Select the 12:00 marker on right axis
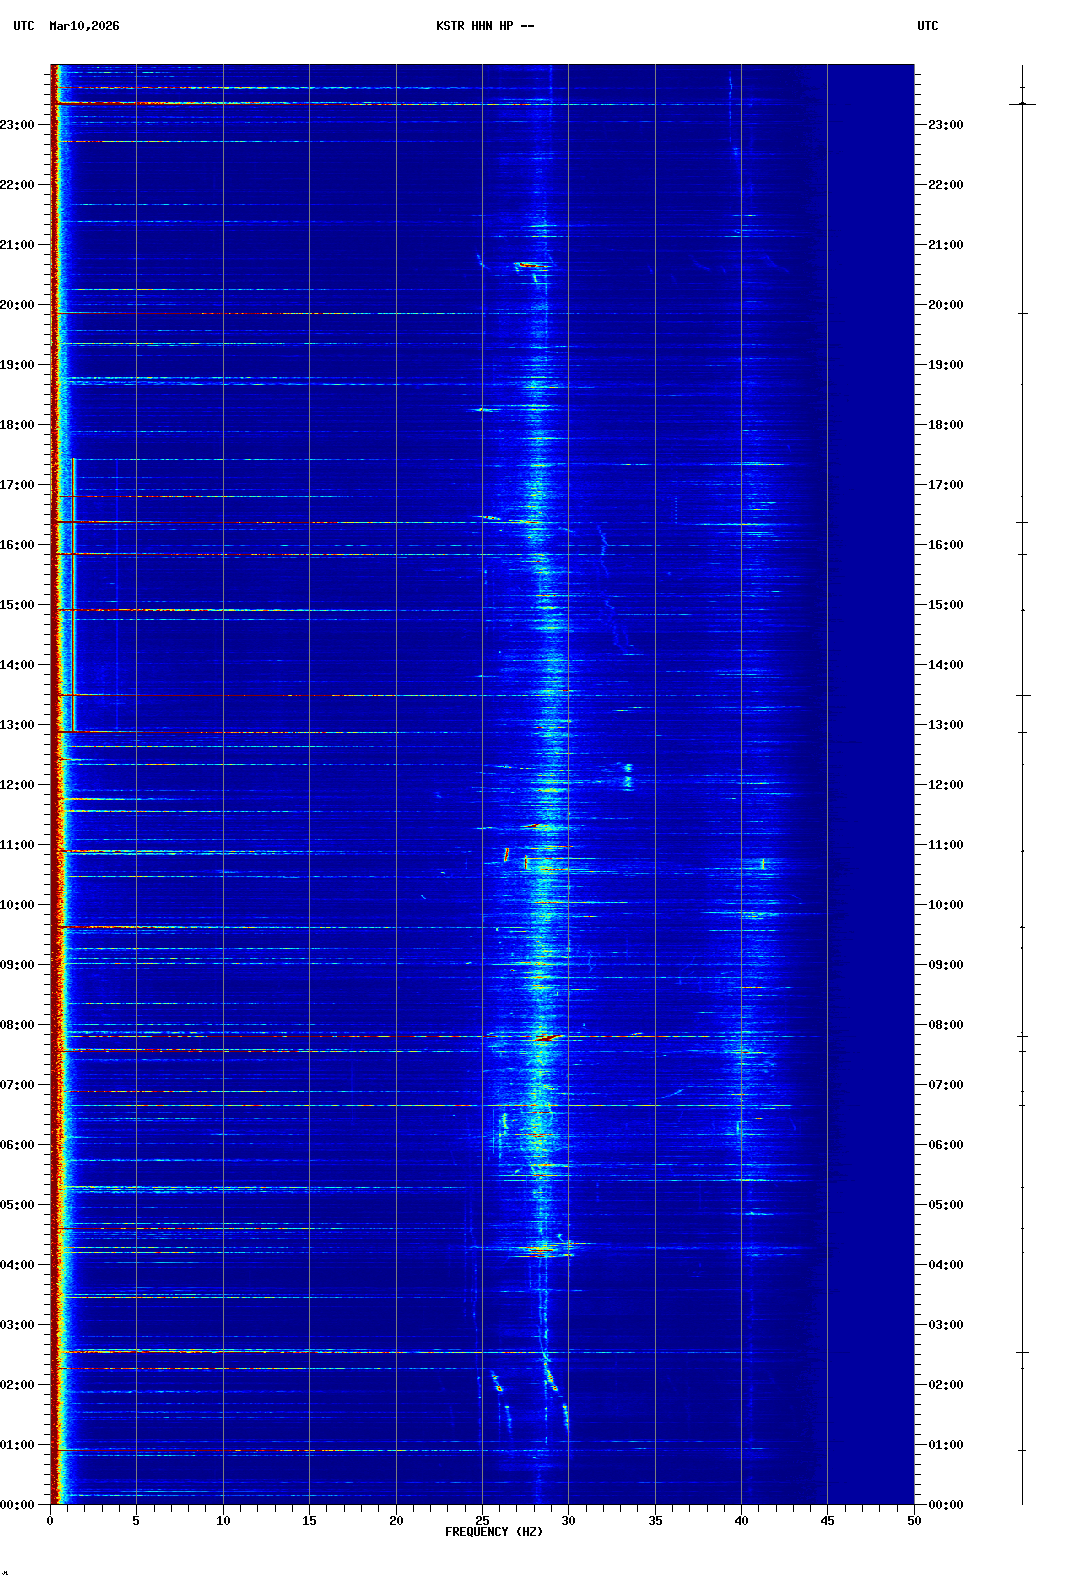The height and width of the screenshot is (1584, 1066). click(x=945, y=785)
